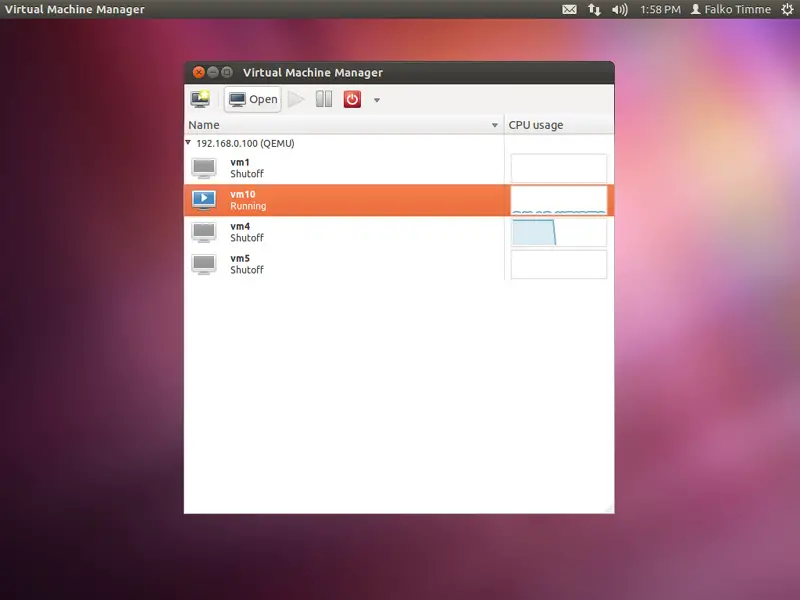The image size is (800, 600).
Task: Click the vm10 CPU usage graph
Action: coord(558,200)
